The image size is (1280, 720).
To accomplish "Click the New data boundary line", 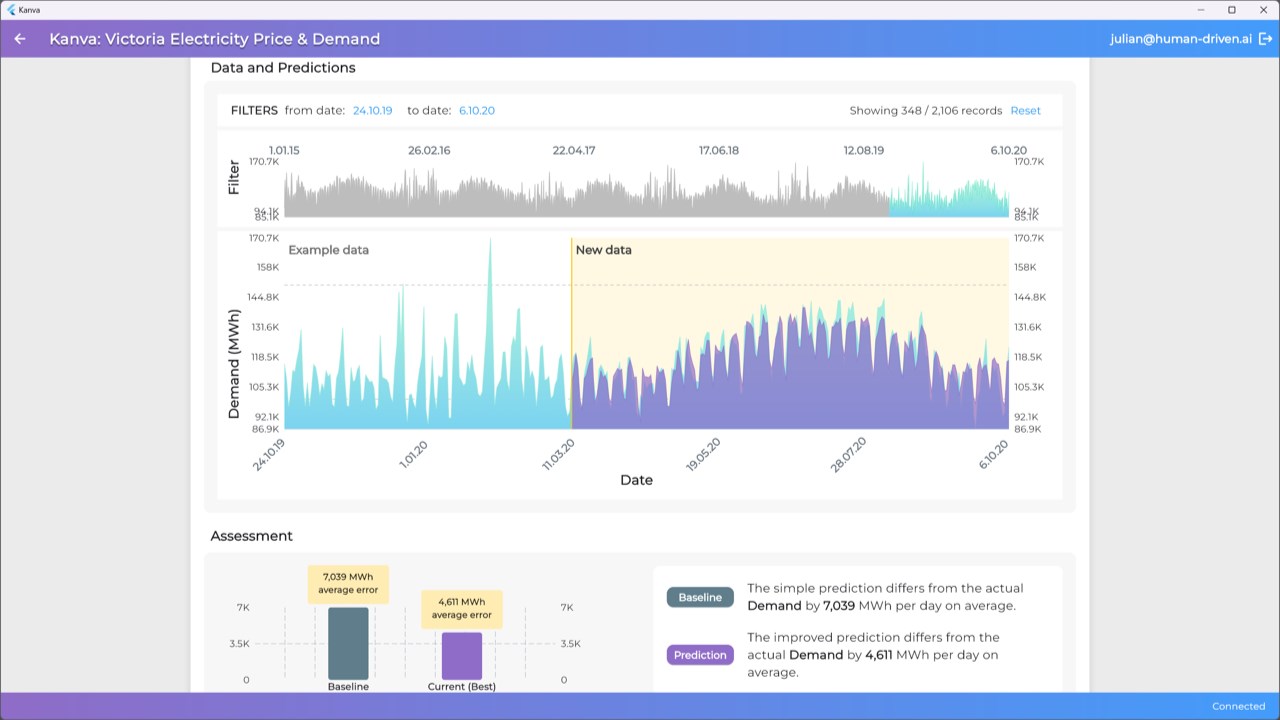I will (571, 333).
